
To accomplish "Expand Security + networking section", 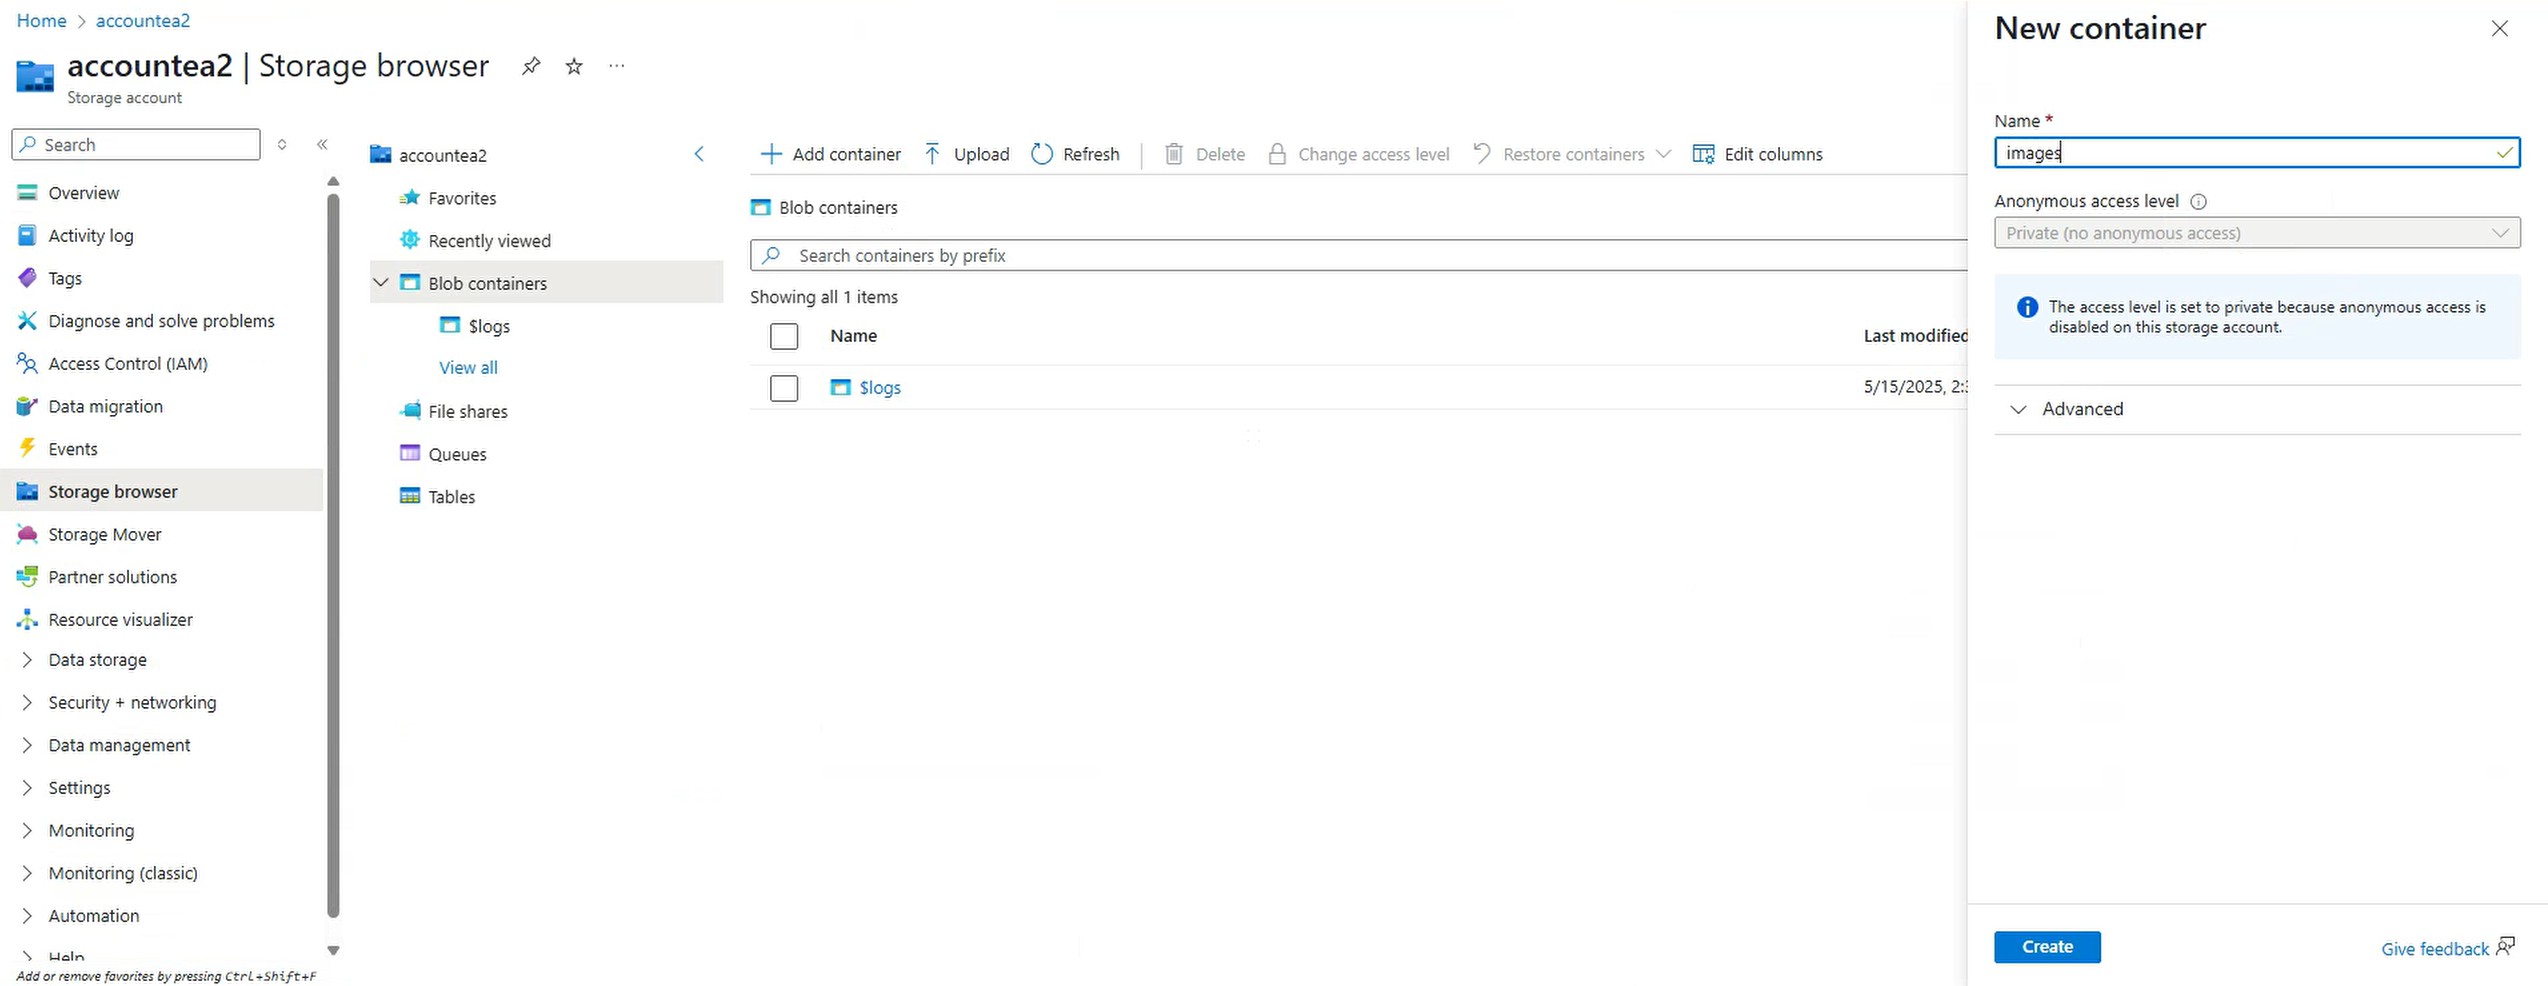I will click(x=27, y=703).
